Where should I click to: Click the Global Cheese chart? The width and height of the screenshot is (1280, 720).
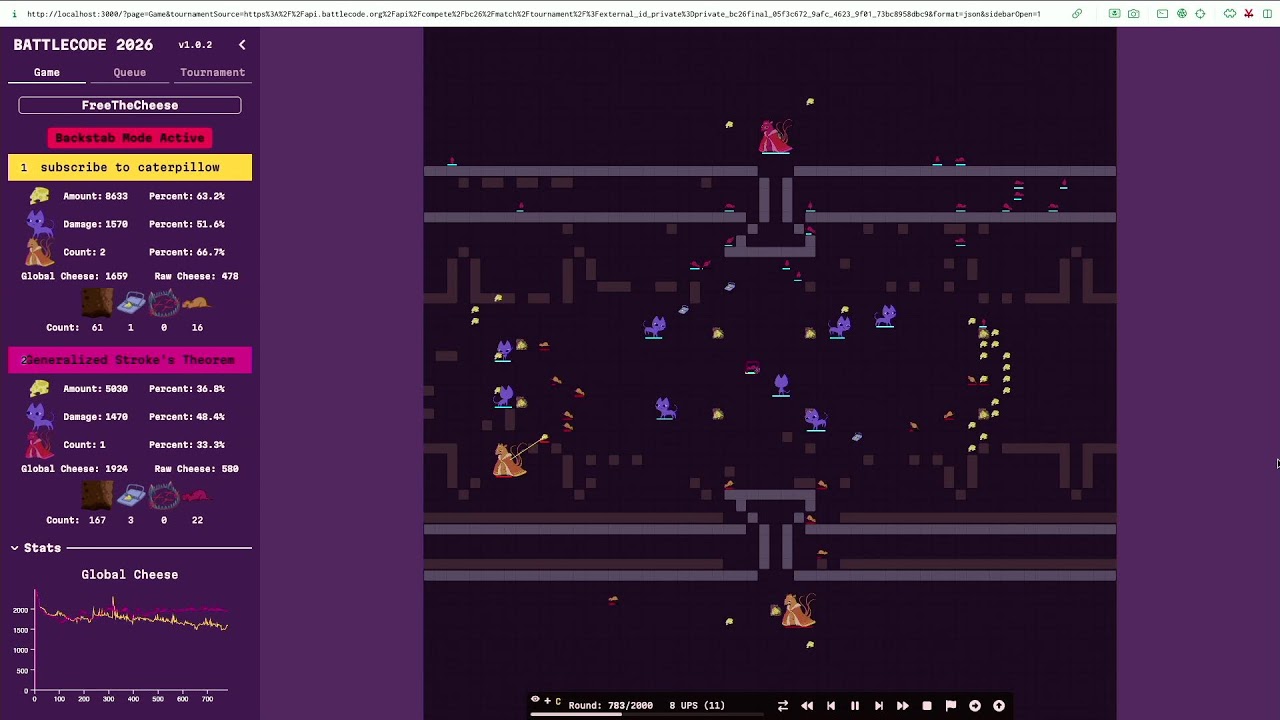pos(130,640)
